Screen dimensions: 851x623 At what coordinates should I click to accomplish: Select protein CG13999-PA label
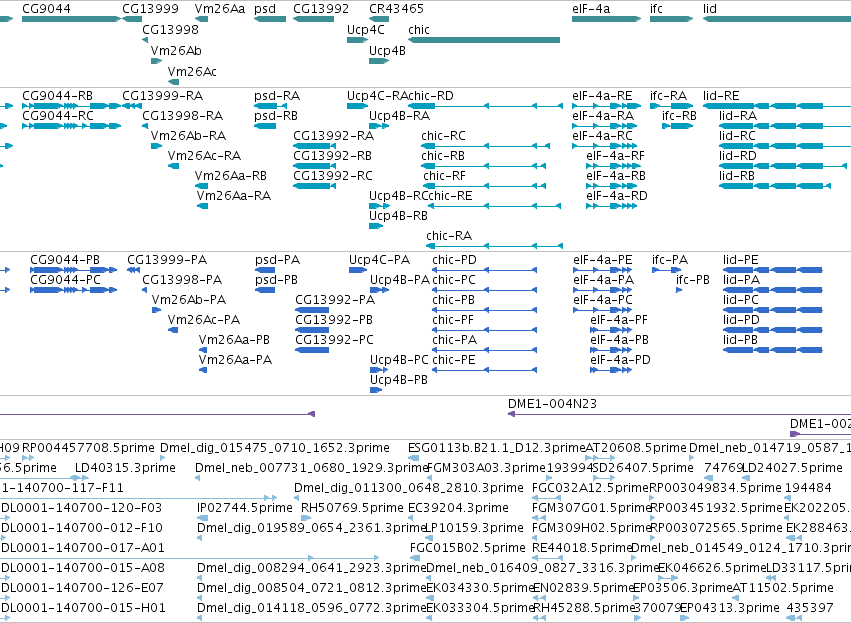pos(167,260)
